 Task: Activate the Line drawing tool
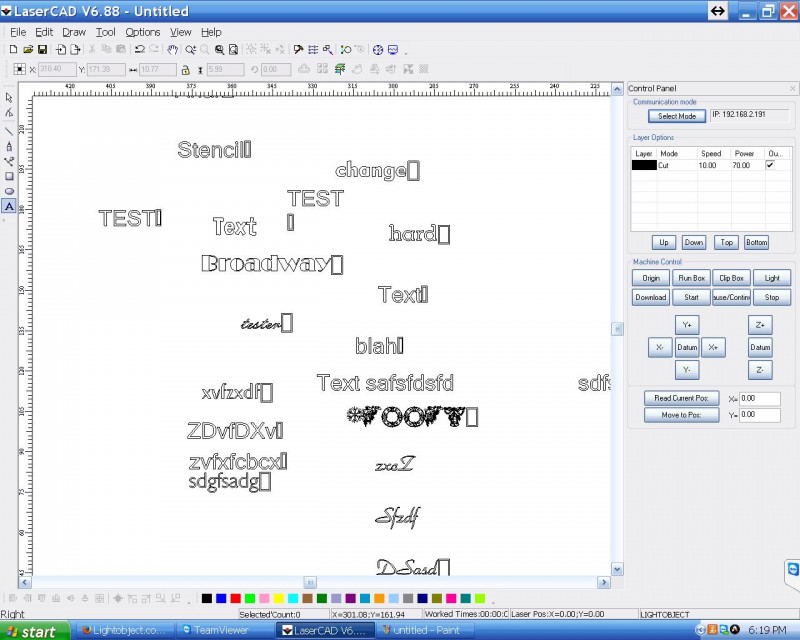pyautogui.click(x=9, y=130)
